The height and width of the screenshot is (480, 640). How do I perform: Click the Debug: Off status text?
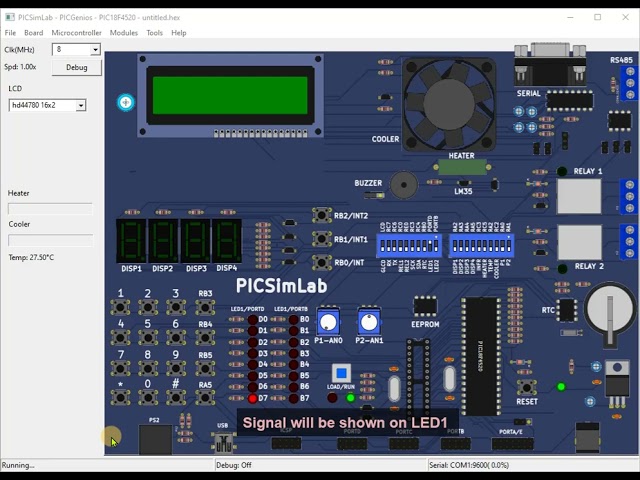pyautogui.click(x=233, y=465)
